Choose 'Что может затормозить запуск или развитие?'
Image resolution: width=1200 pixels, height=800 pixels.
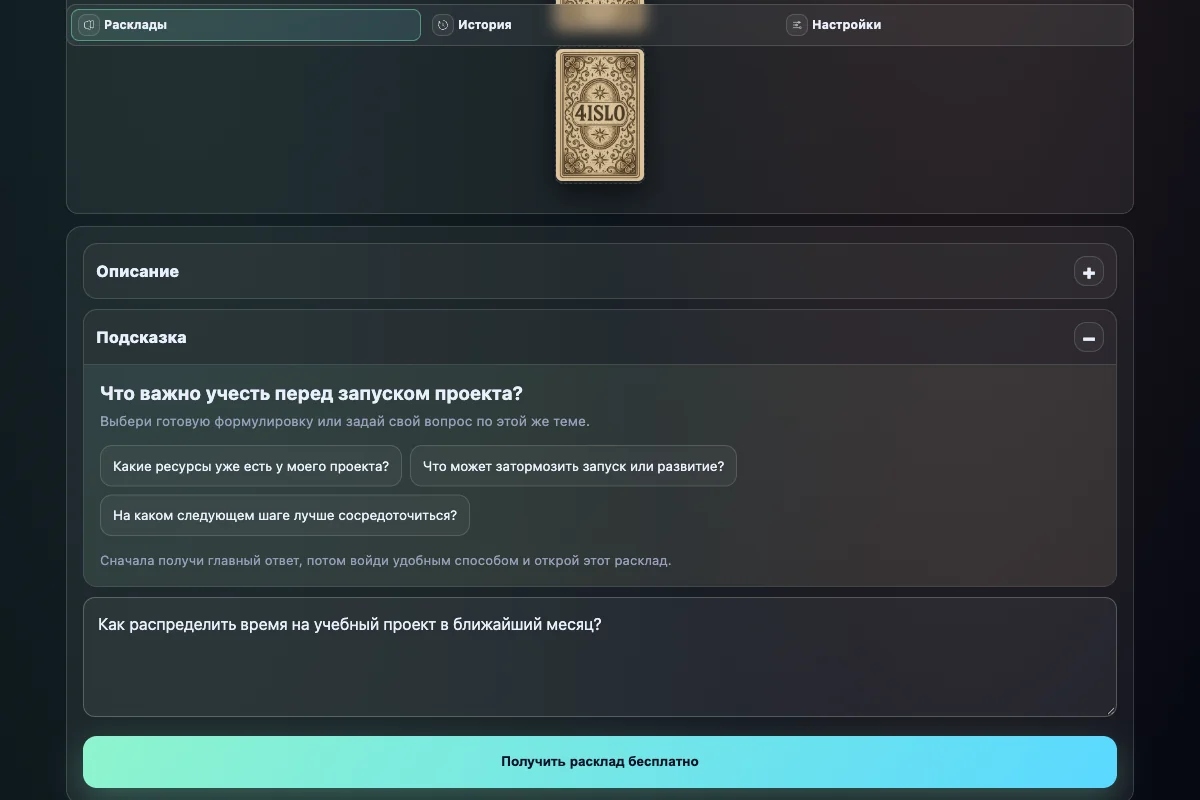tap(573, 466)
